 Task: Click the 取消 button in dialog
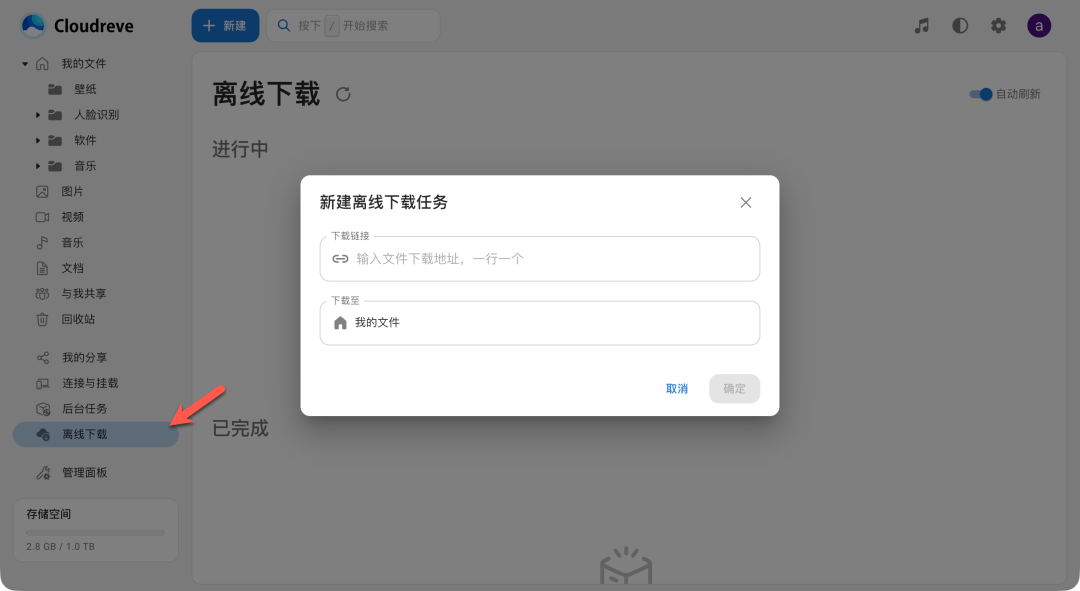click(x=677, y=389)
